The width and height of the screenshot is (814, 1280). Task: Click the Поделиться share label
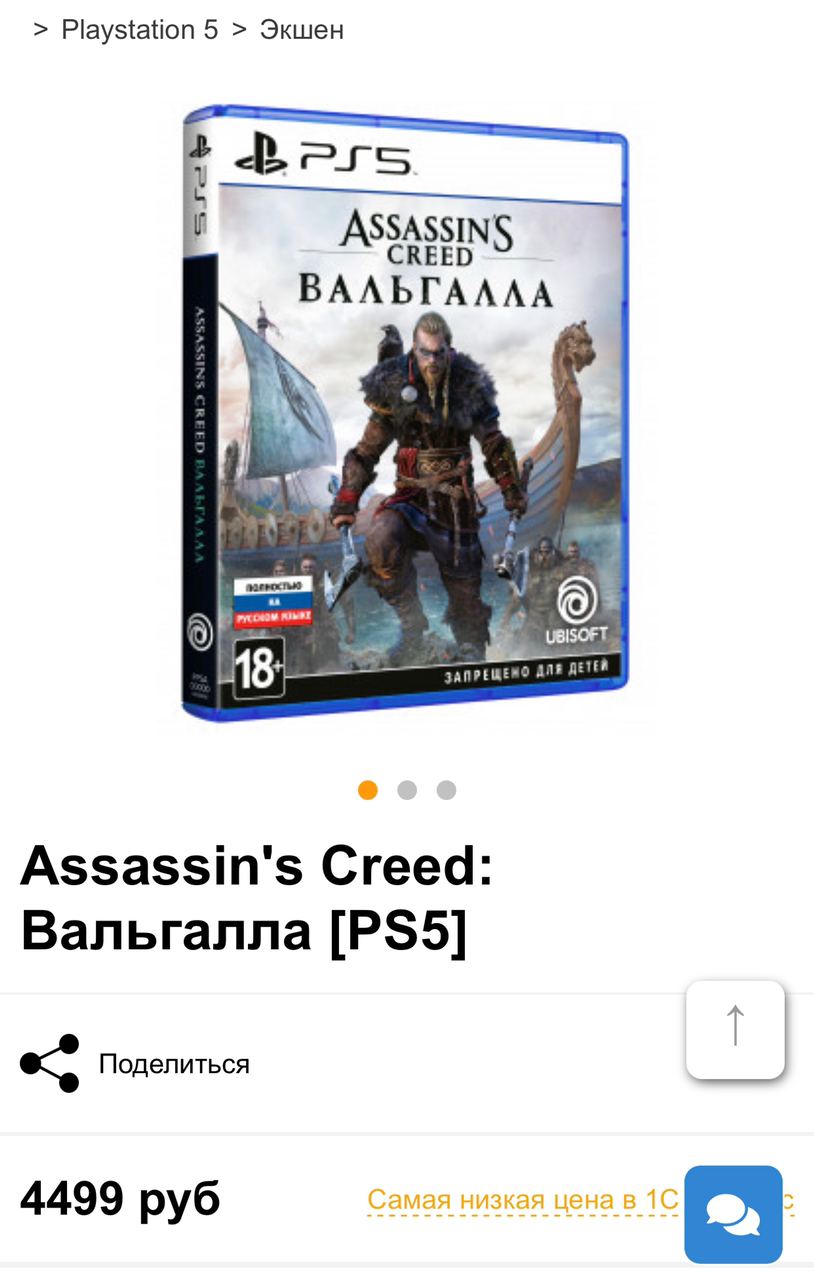(x=174, y=1064)
